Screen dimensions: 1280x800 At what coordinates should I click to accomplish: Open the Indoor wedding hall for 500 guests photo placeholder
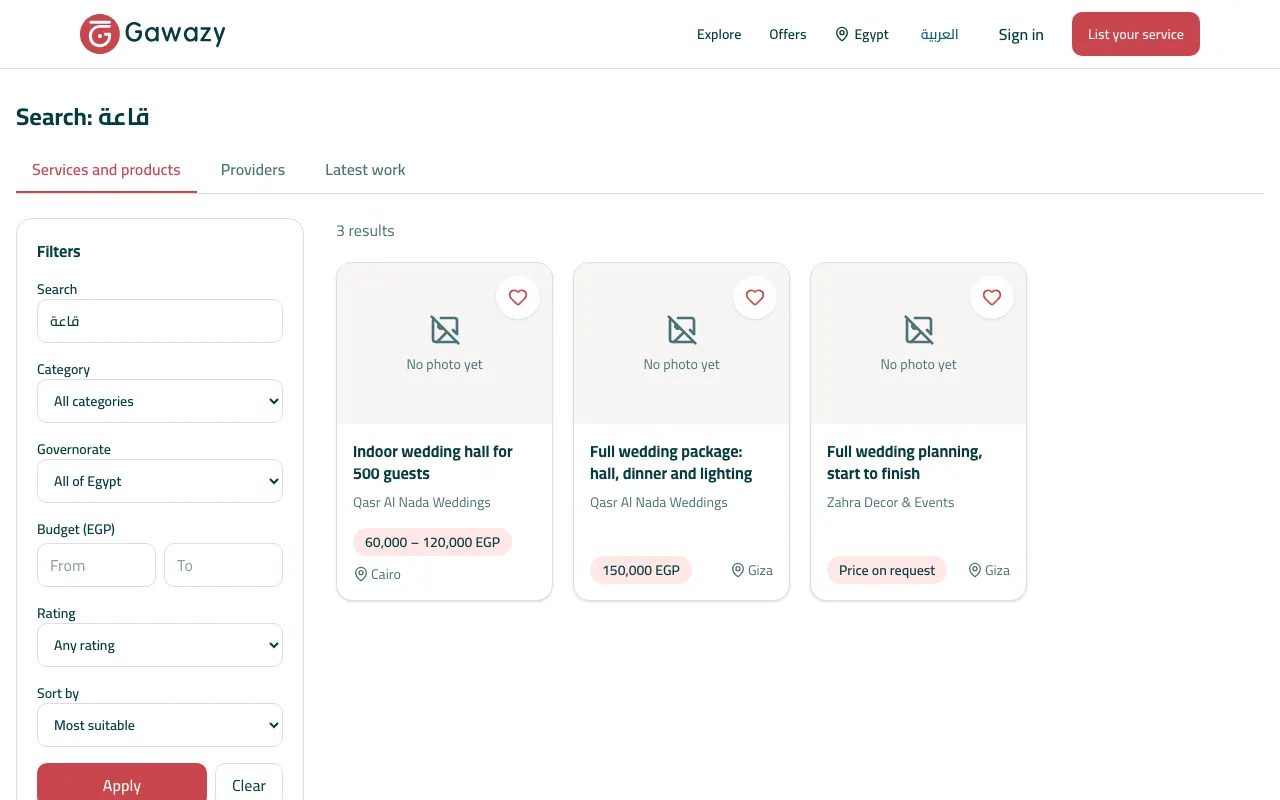445,343
